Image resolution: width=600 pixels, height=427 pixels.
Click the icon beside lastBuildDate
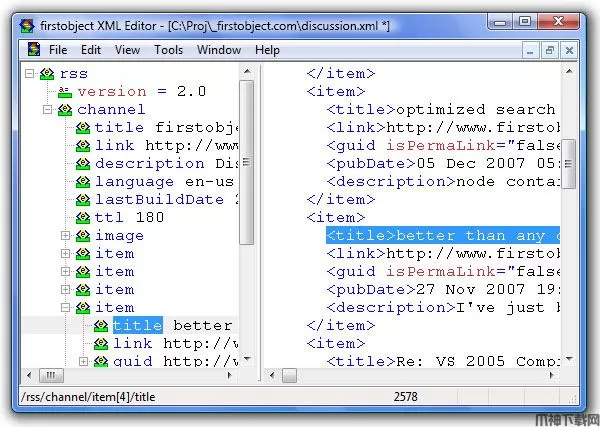(x=83, y=200)
